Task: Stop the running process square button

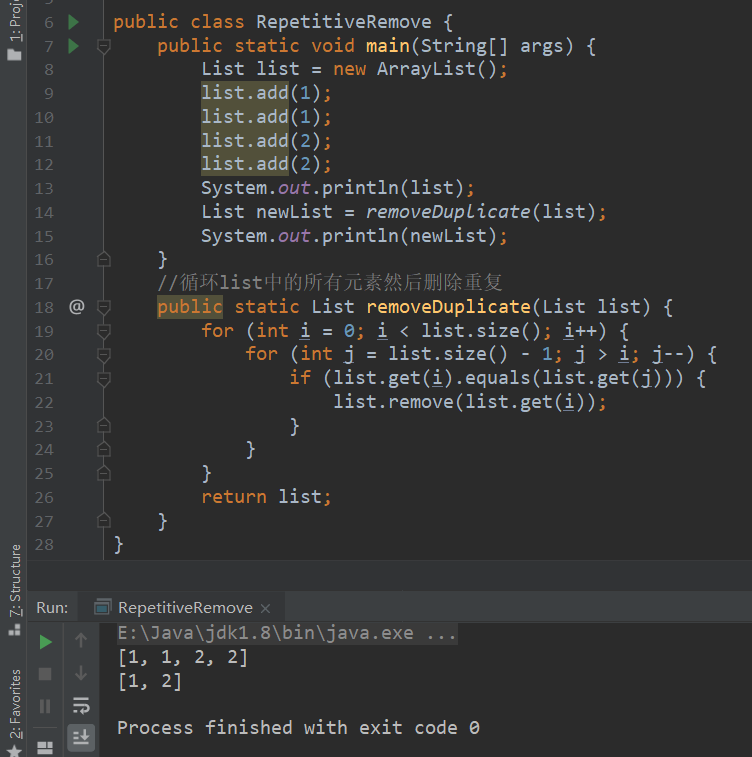Action: (x=45, y=674)
